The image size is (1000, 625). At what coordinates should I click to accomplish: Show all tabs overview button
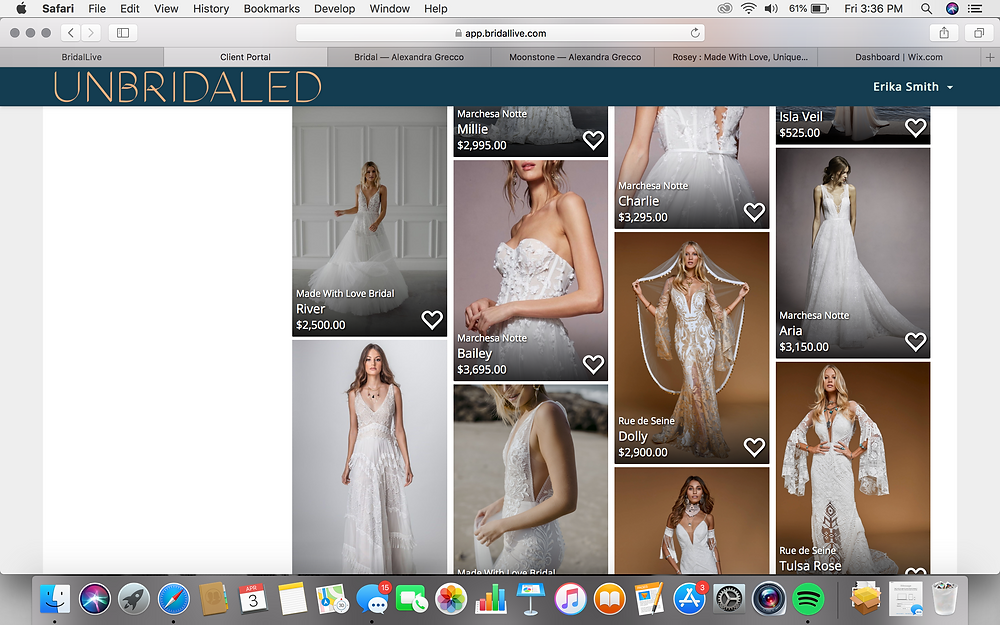coord(979,33)
